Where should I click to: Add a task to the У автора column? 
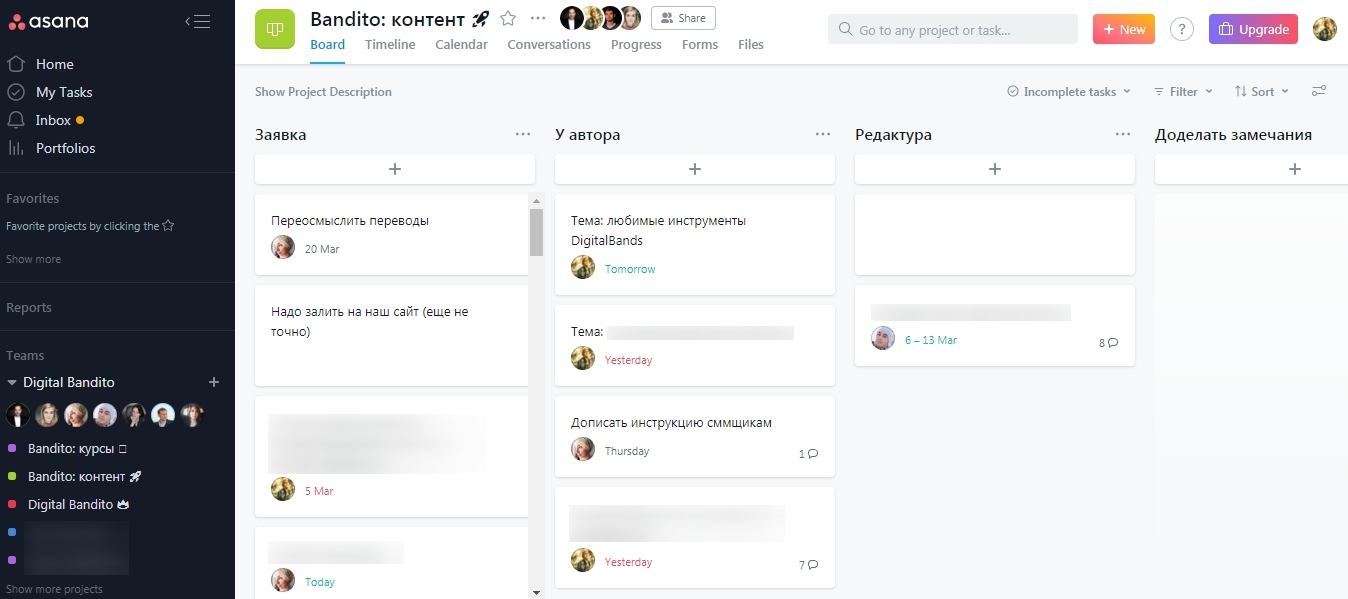click(694, 169)
